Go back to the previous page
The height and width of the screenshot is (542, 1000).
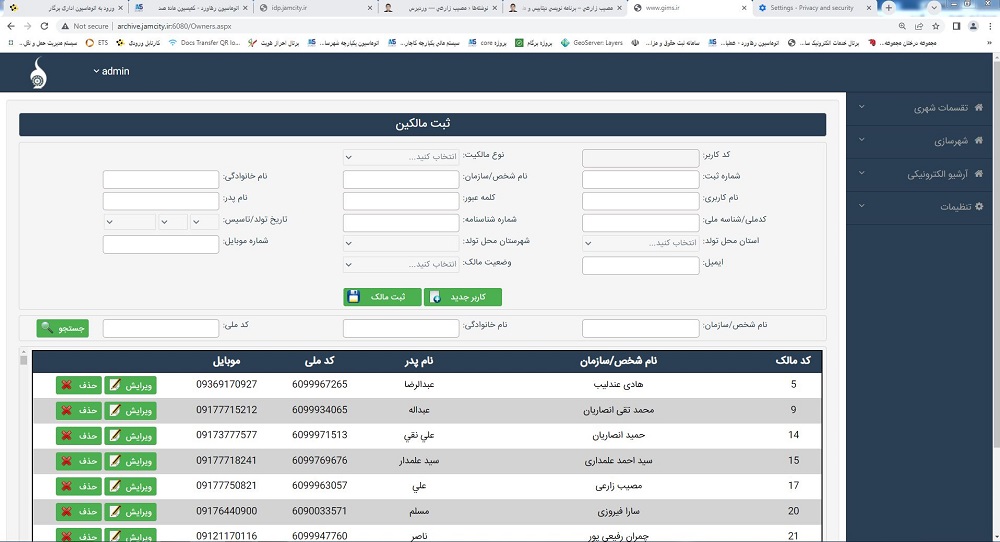pos(10,26)
